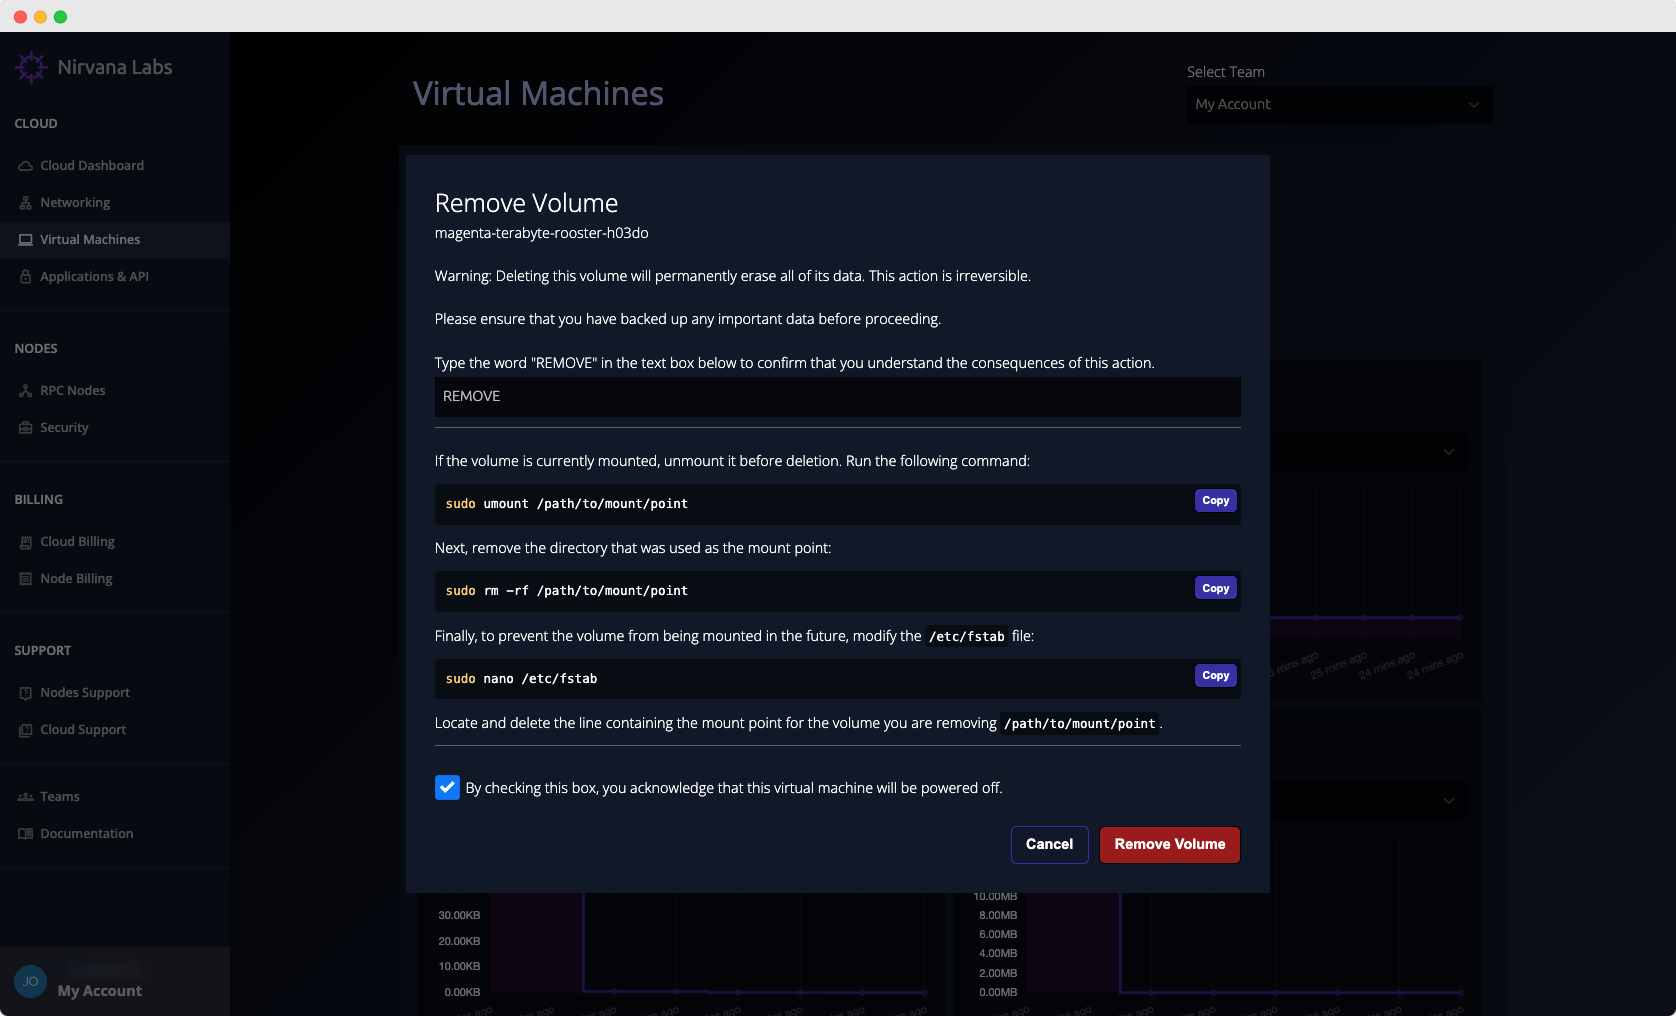Click the Cloud Dashboard cloud icon
Screen dimensions: 1676x1016
click(x=26, y=166)
